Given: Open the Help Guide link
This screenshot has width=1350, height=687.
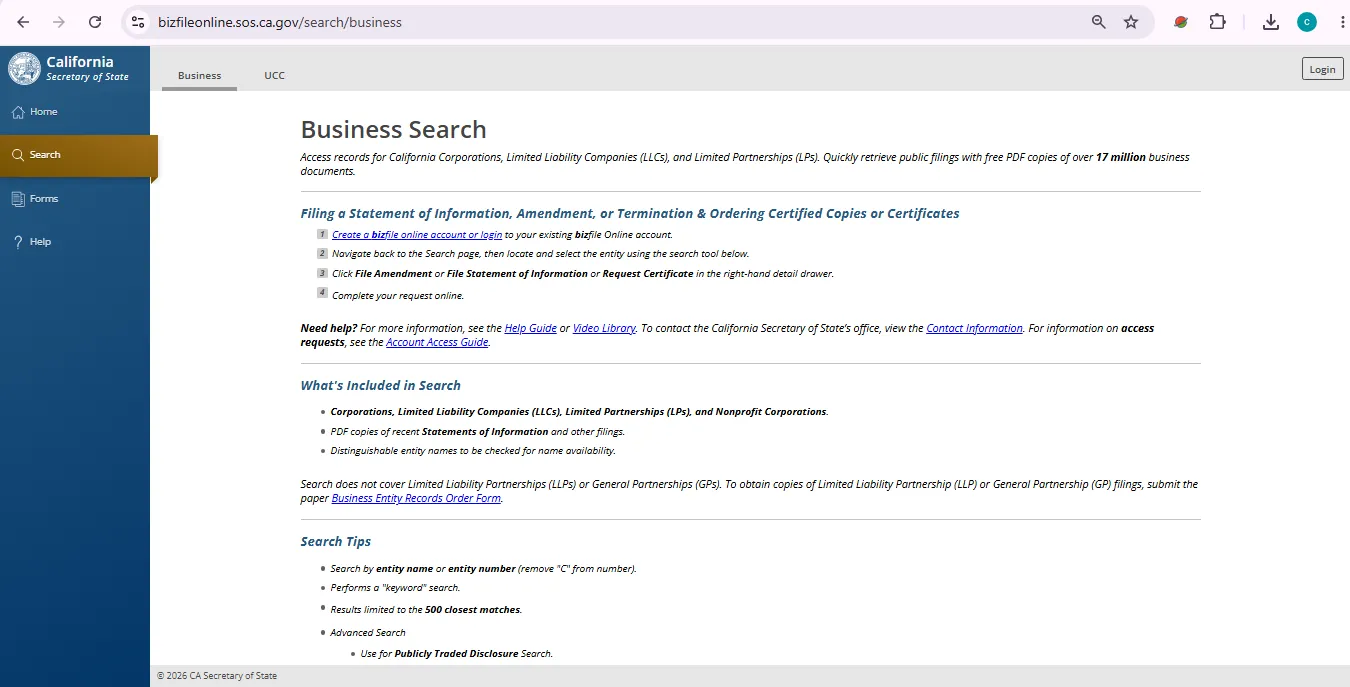Looking at the screenshot, I should tap(530, 328).
